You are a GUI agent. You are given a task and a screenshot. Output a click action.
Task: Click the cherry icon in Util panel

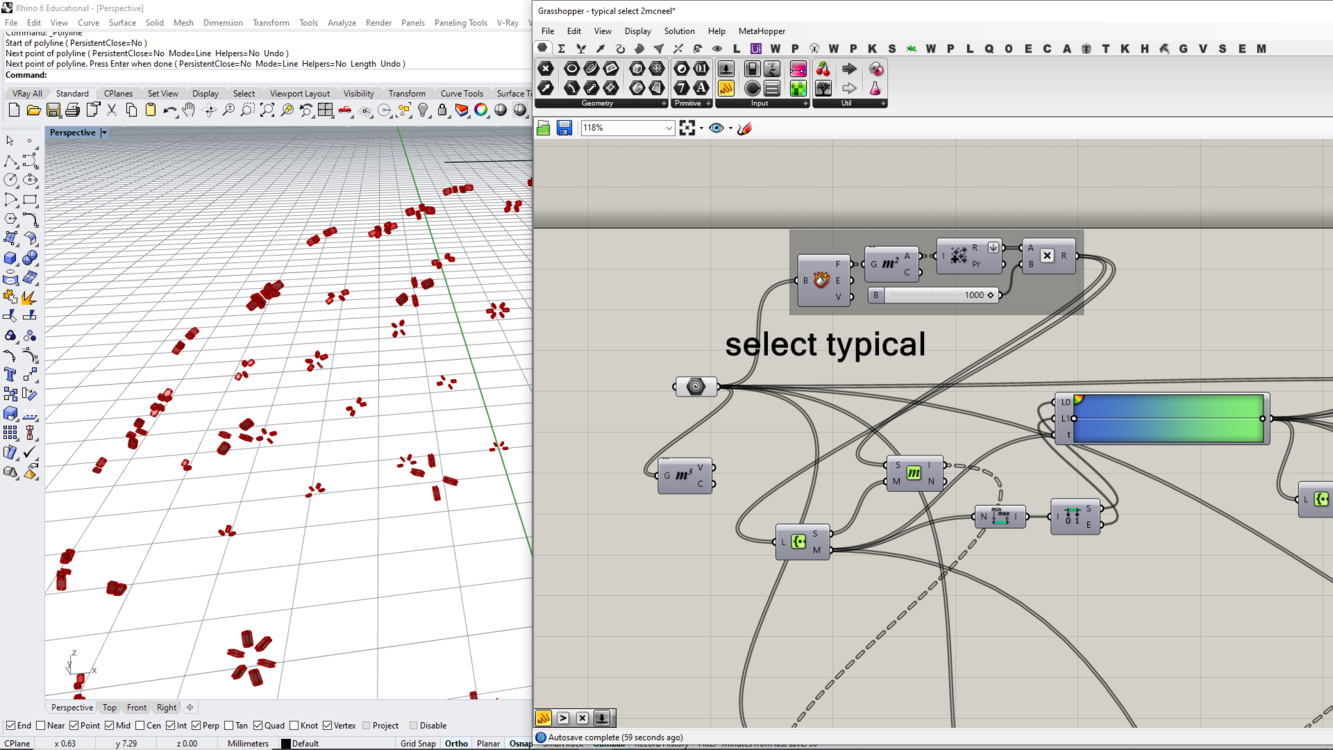click(x=823, y=69)
